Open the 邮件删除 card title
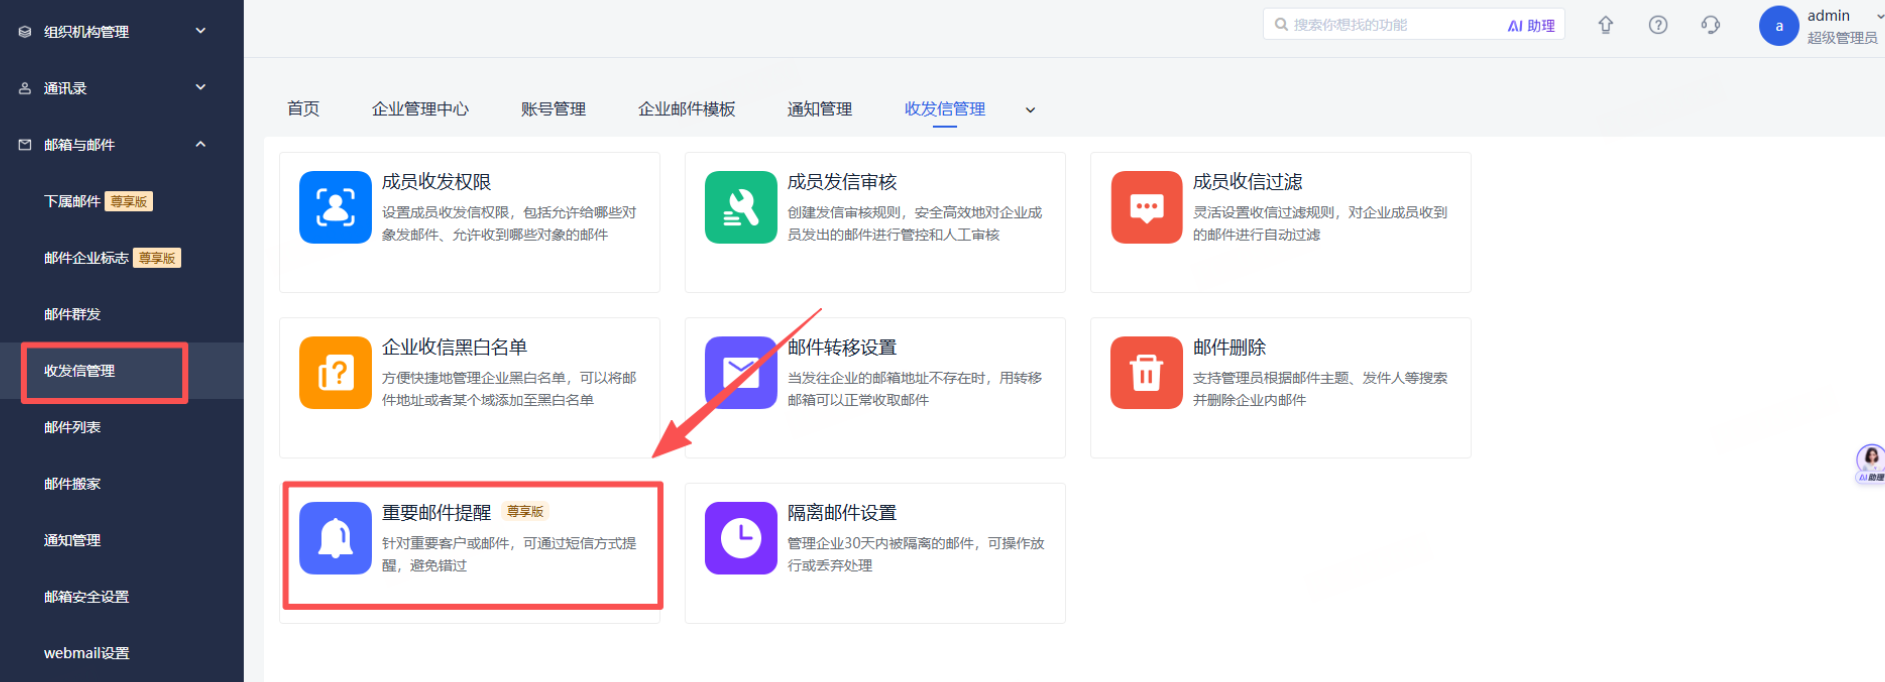 1229,347
